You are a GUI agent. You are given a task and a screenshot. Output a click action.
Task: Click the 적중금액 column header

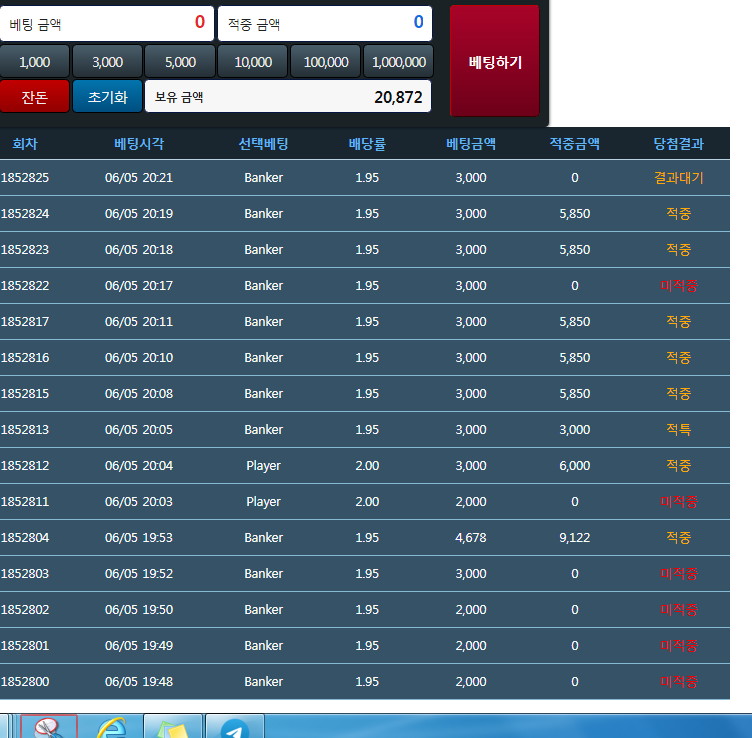pyautogui.click(x=575, y=143)
